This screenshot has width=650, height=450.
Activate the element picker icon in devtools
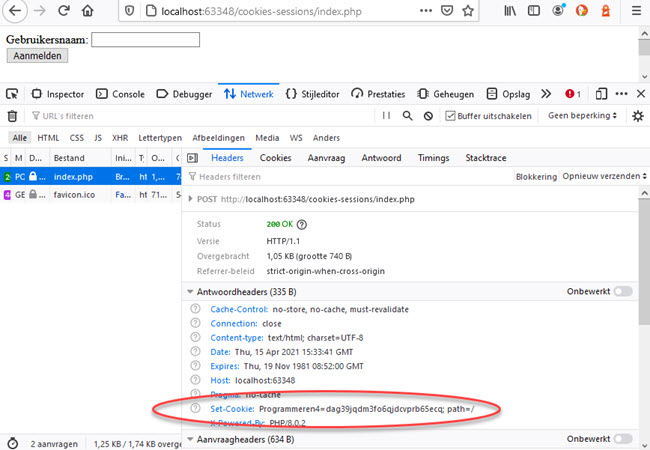(x=12, y=94)
